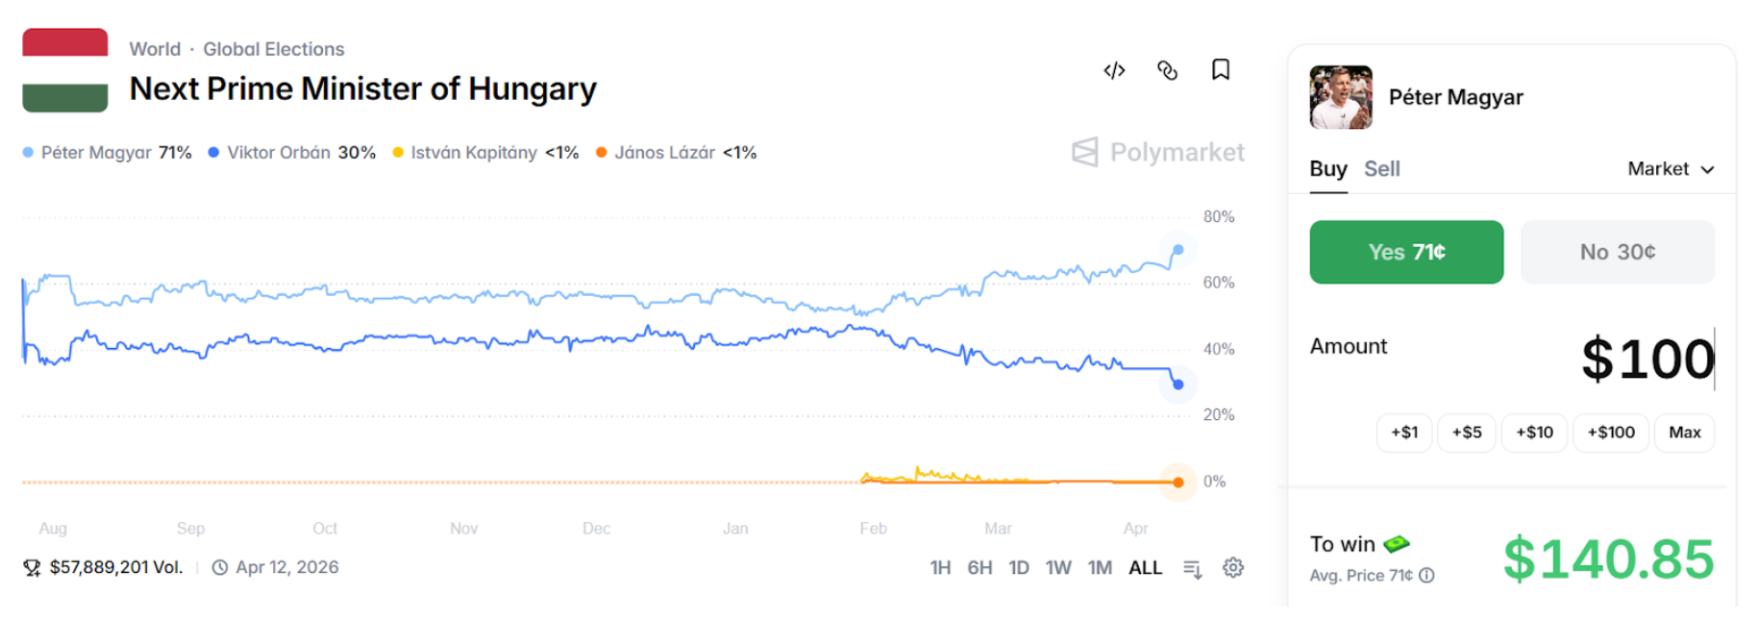Switch to the Sell tab
The height and width of the screenshot is (627, 1757).
[1382, 169]
